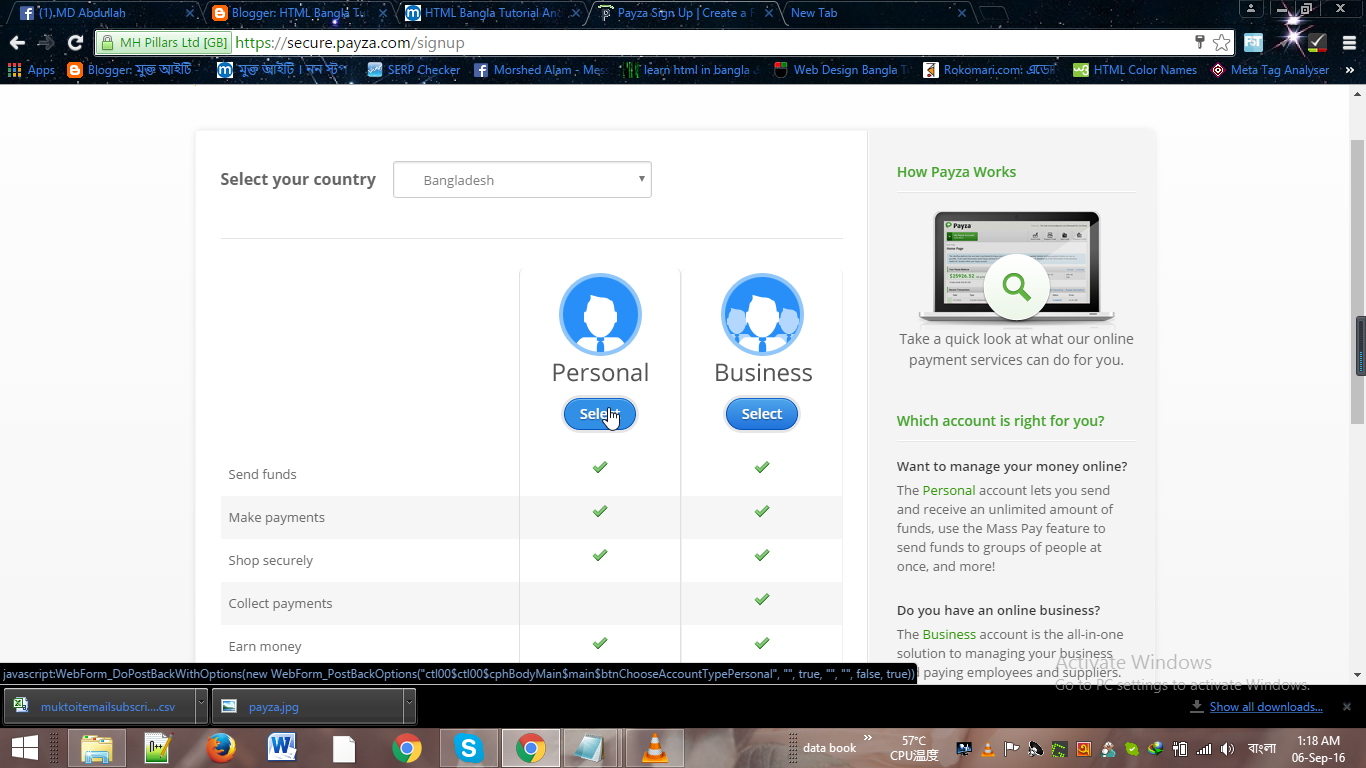Image resolution: width=1366 pixels, height=768 pixels.
Task: Click the 'Make payments' feature row label
Action: click(276, 517)
